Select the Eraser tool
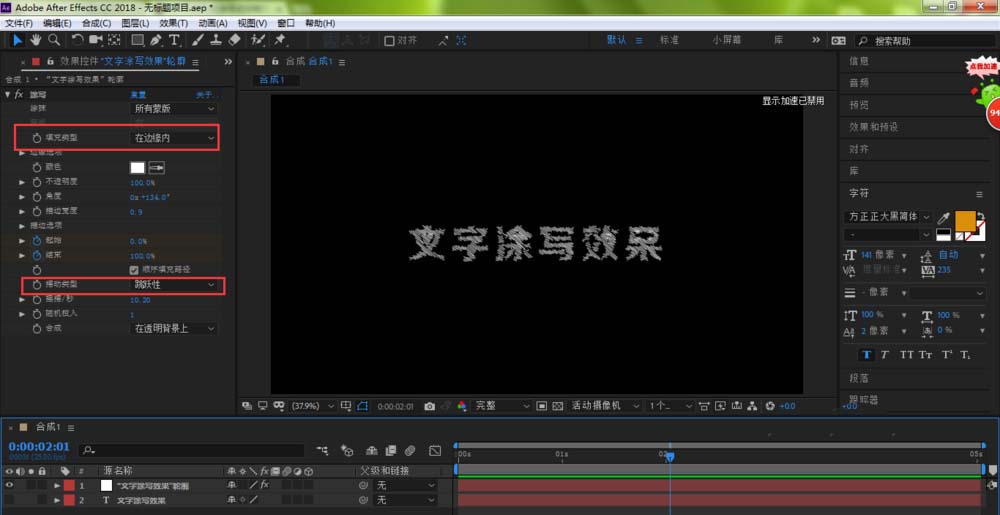 coord(233,40)
